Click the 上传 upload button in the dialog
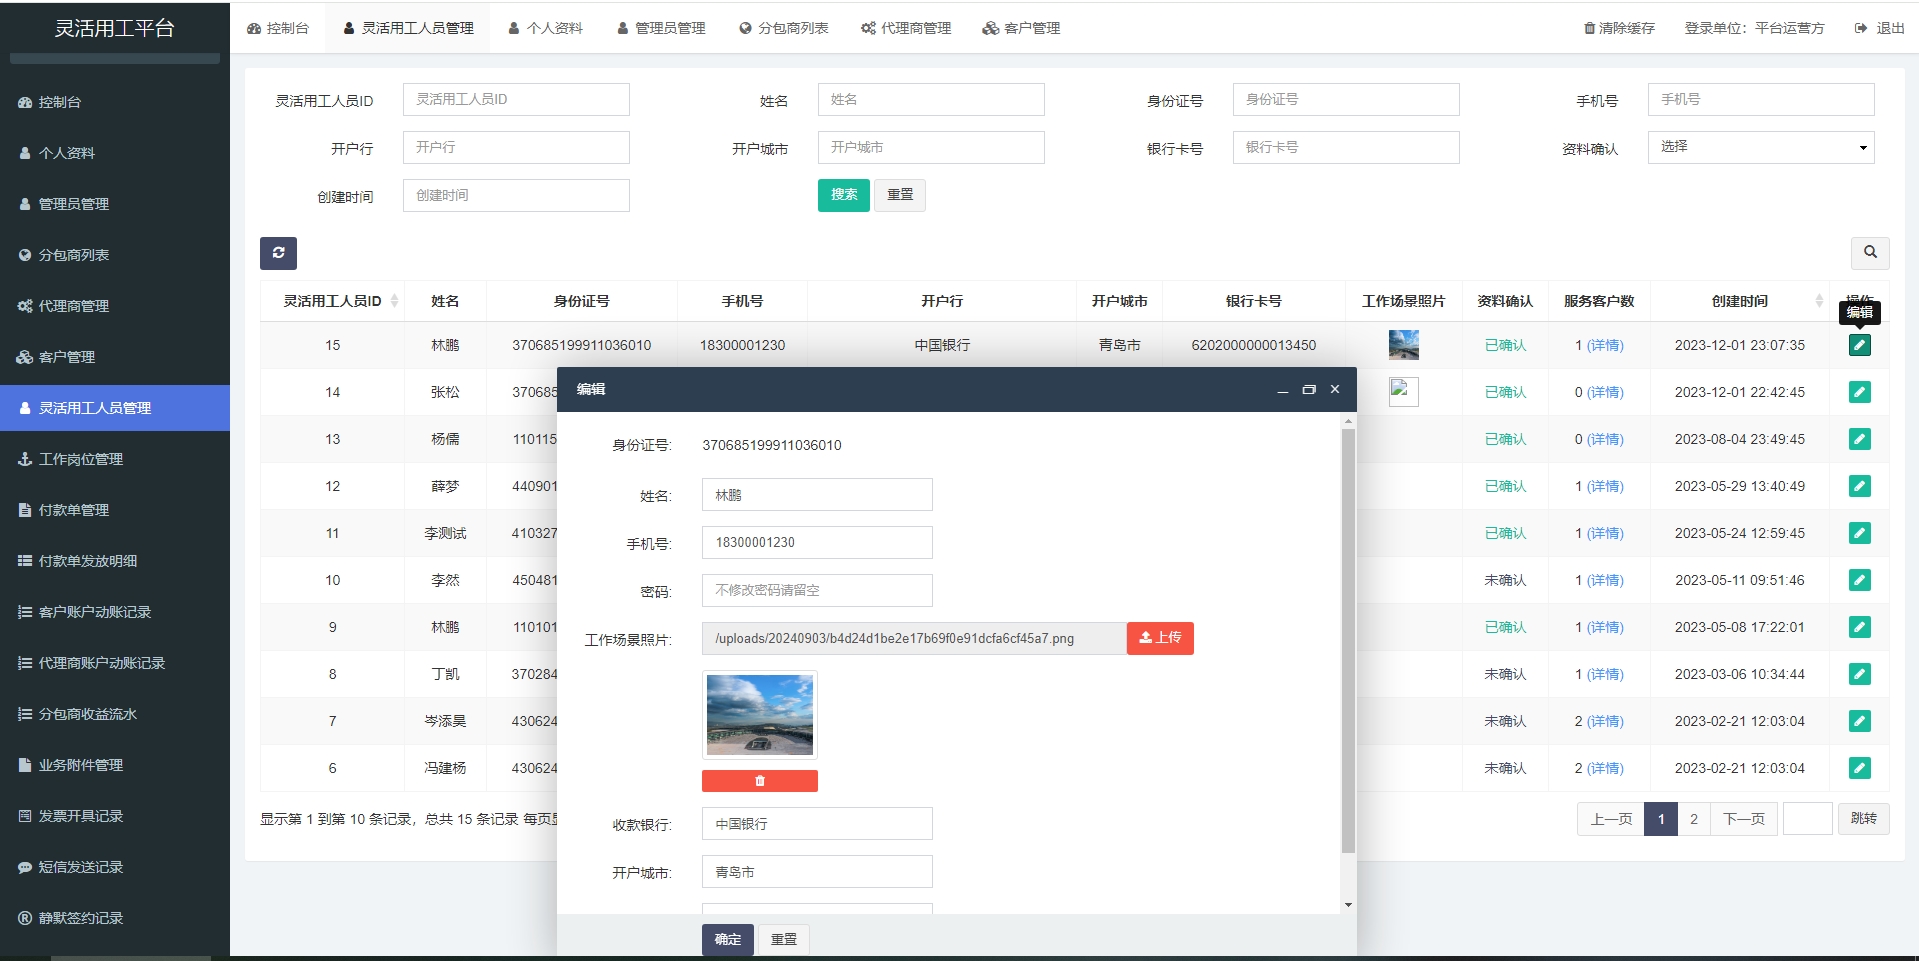The height and width of the screenshot is (961, 1919). 1159,638
